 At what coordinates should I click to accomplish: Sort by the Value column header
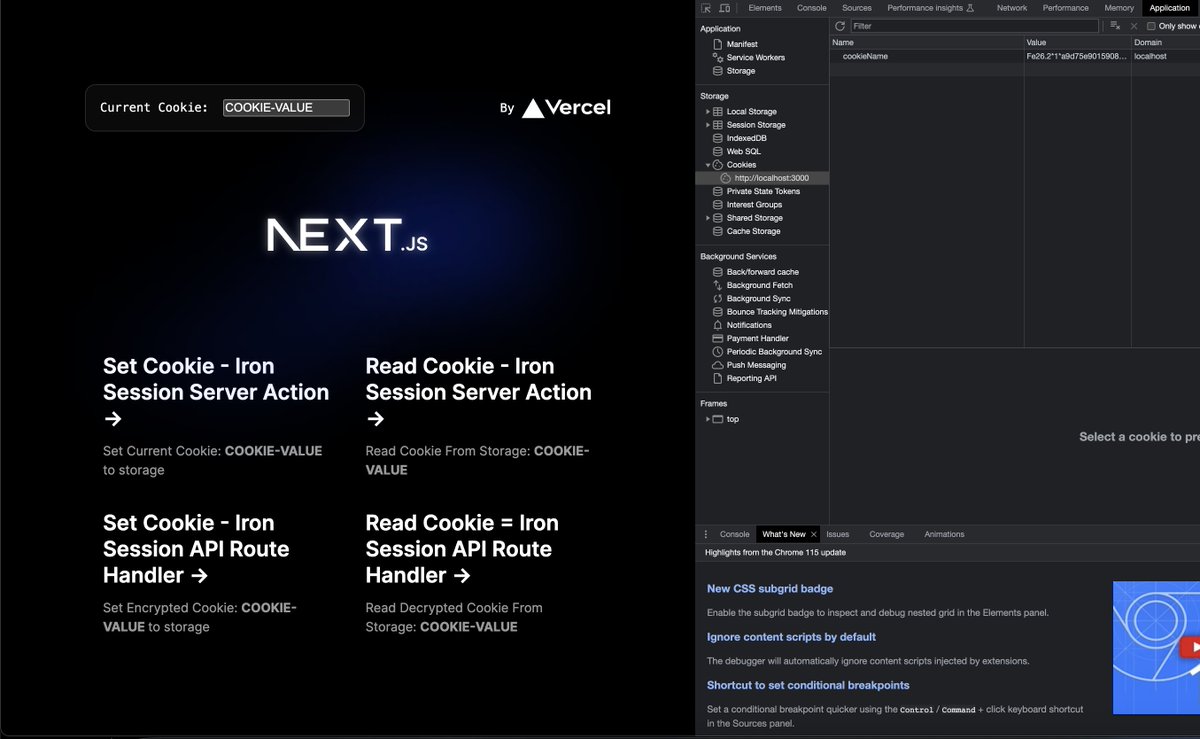click(x=1077, y=43)
